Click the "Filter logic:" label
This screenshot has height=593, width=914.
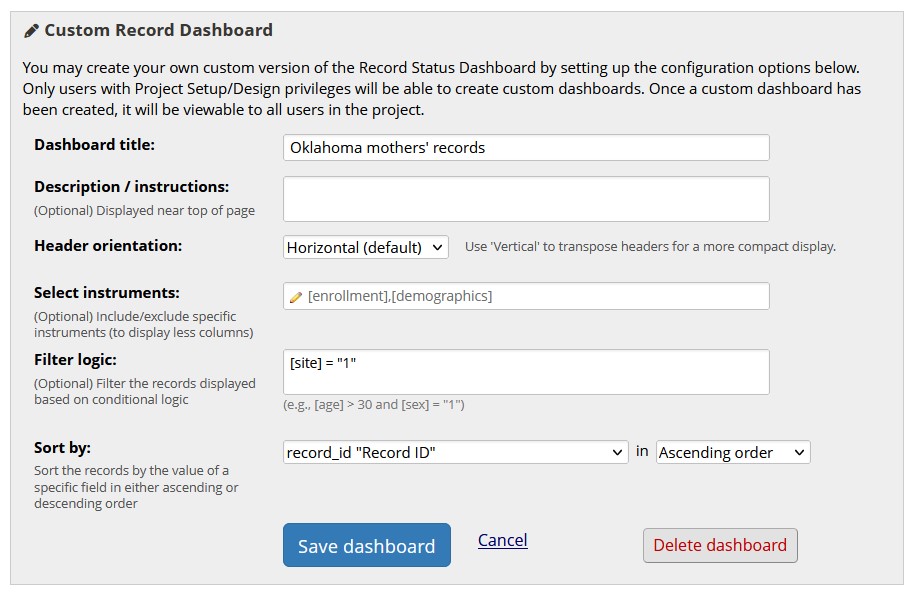click(75, 360)
